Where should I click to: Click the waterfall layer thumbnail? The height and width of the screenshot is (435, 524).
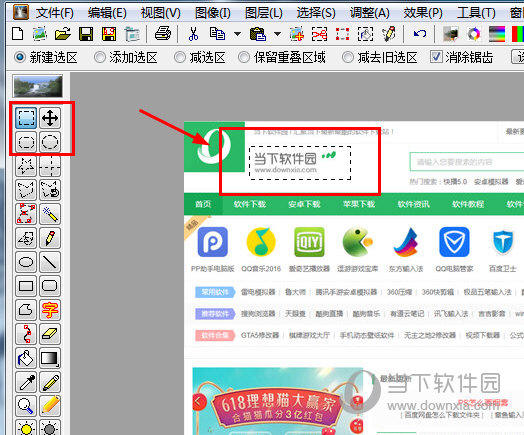point(37,86)
